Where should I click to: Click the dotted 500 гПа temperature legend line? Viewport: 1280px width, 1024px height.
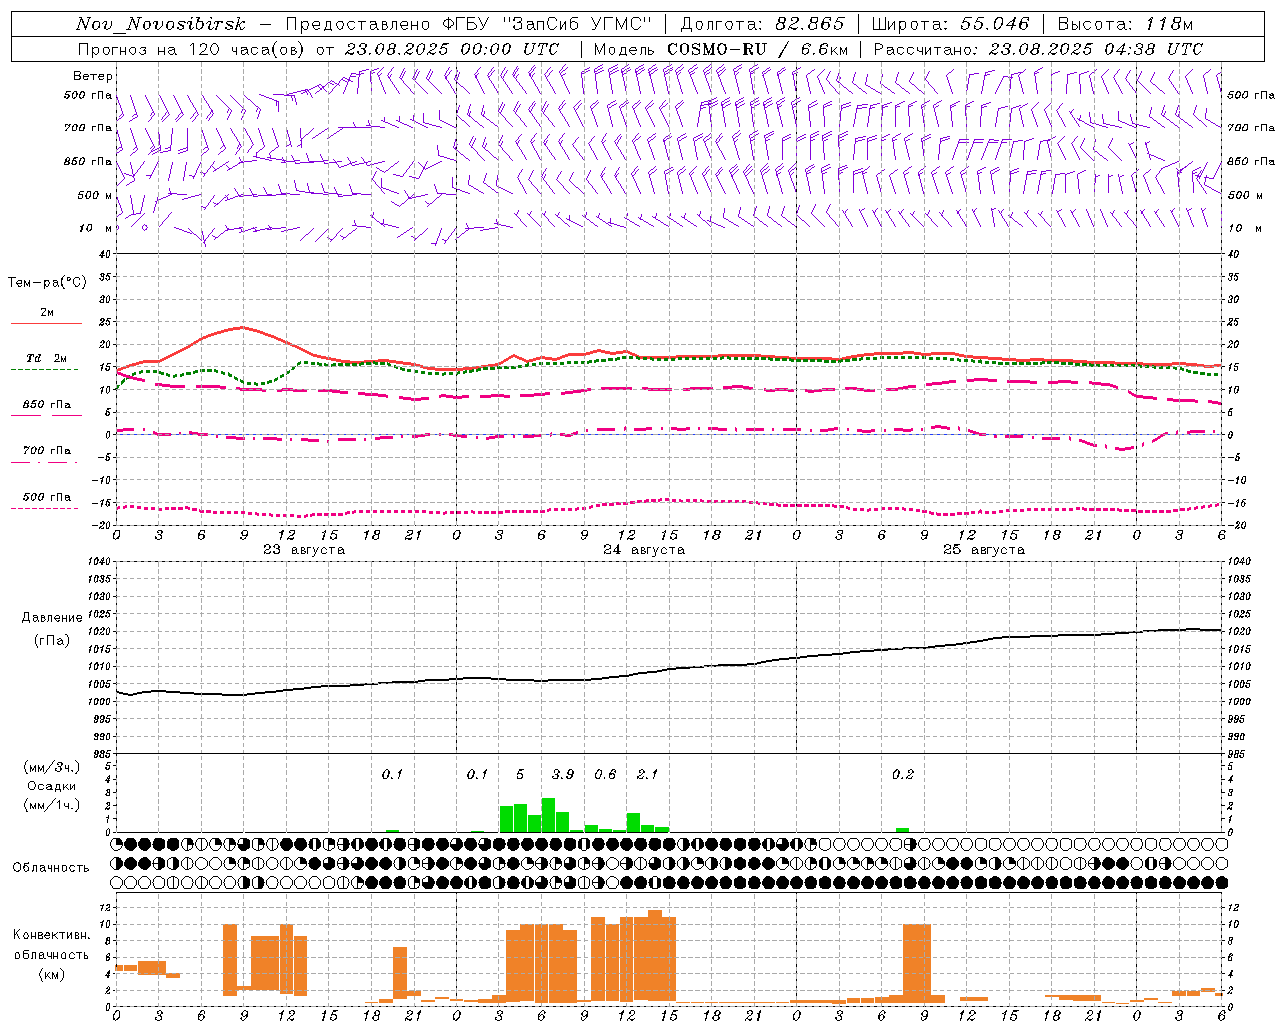click(45, 508)
